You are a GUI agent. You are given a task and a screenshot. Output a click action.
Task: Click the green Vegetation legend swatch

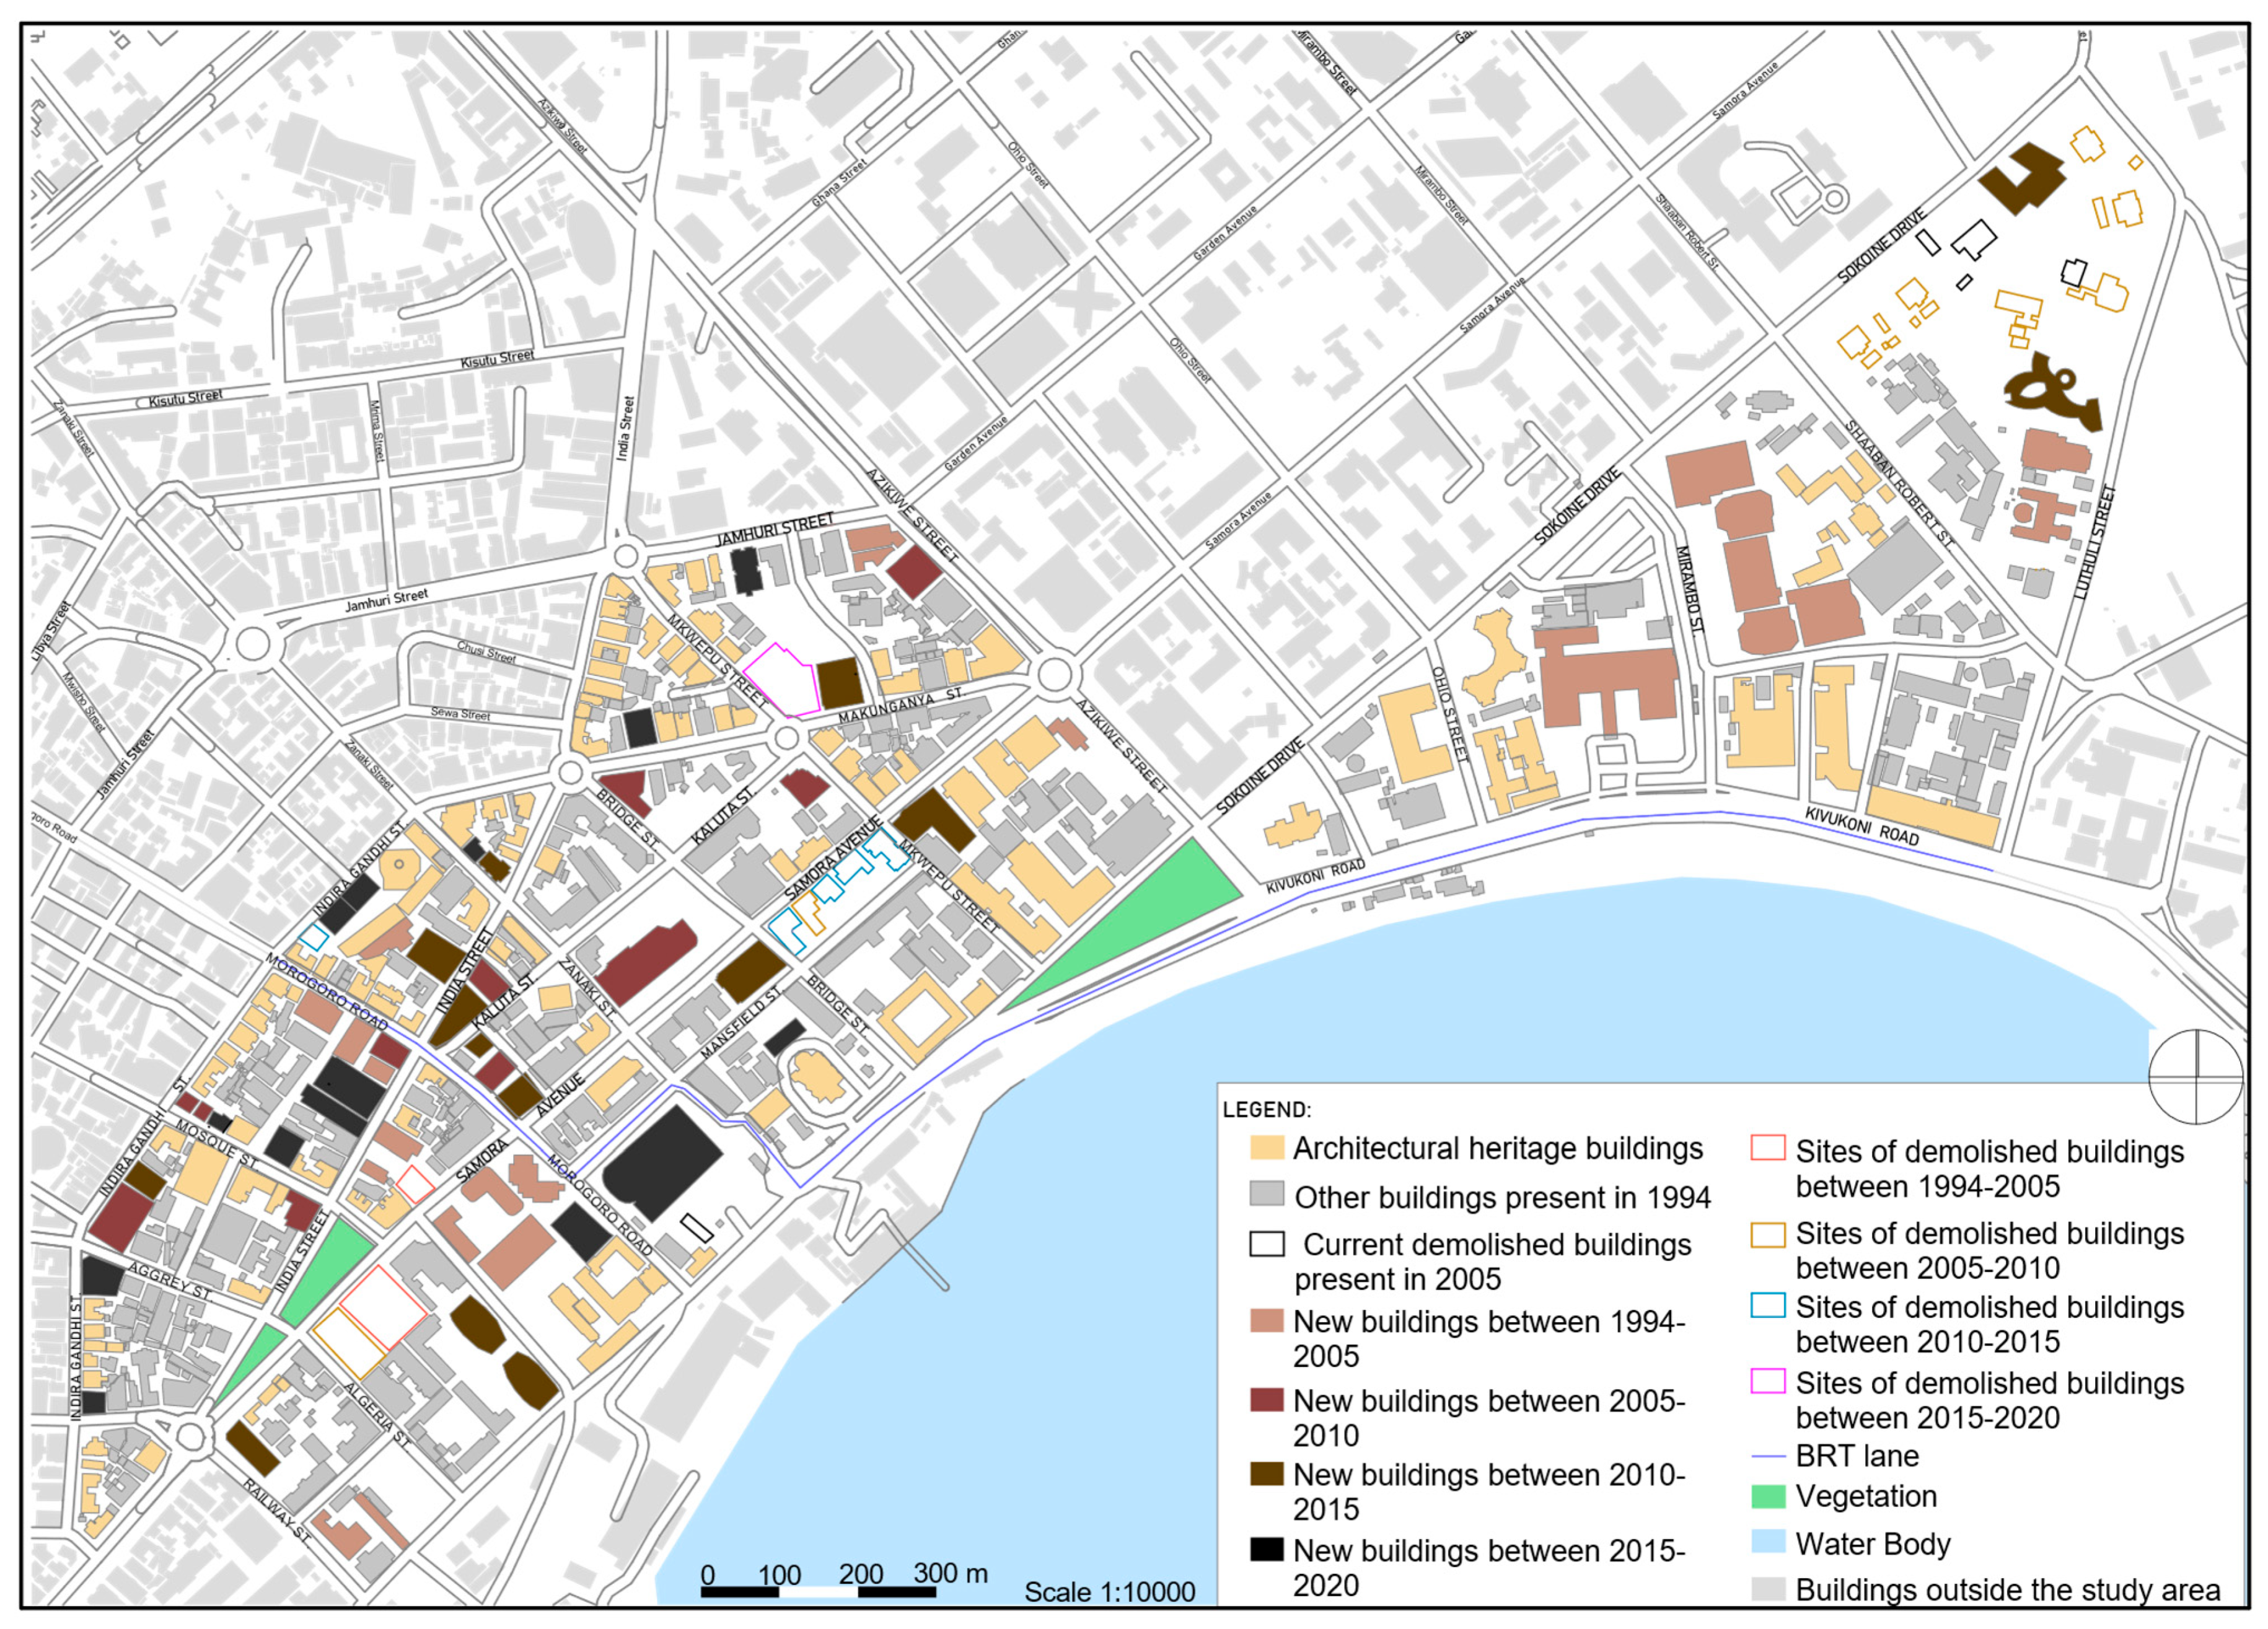[1768, 1497]
